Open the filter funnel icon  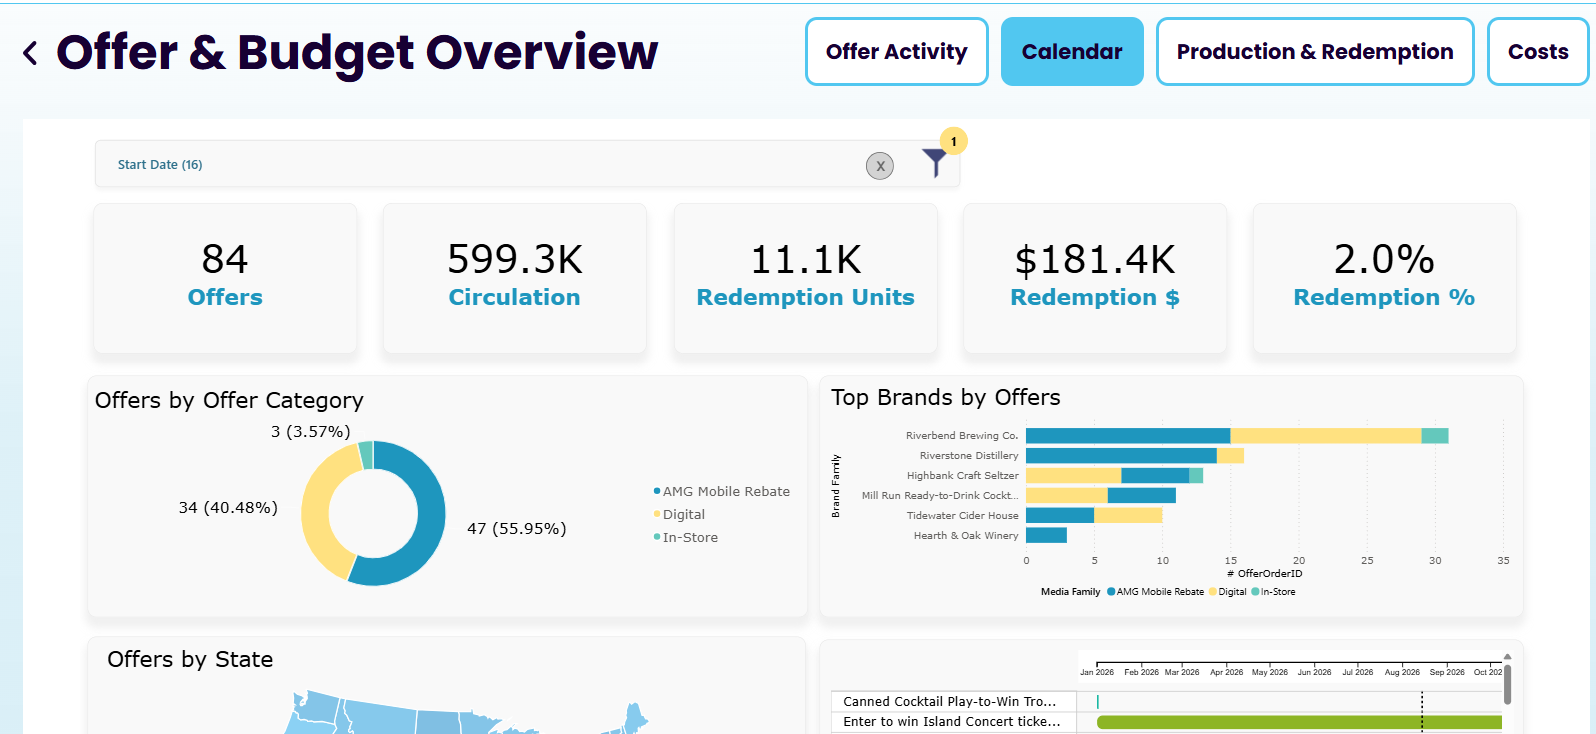934,162
